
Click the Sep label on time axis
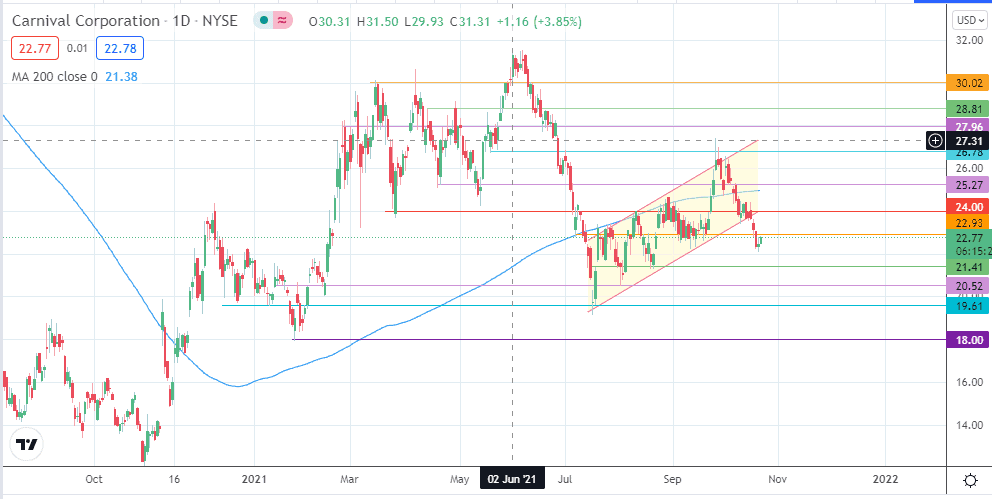[x=673, y=479]
